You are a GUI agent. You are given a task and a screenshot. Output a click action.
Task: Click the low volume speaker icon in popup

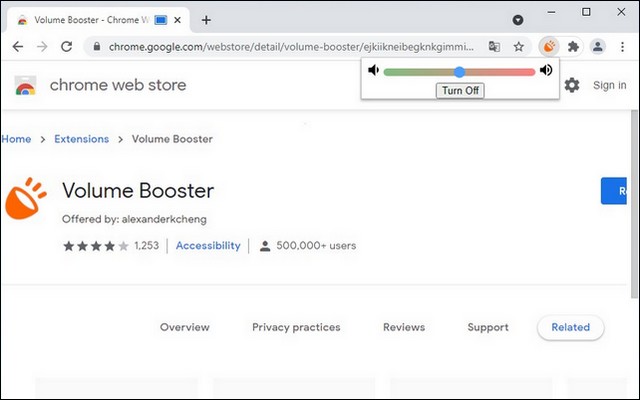coord(373,70)
